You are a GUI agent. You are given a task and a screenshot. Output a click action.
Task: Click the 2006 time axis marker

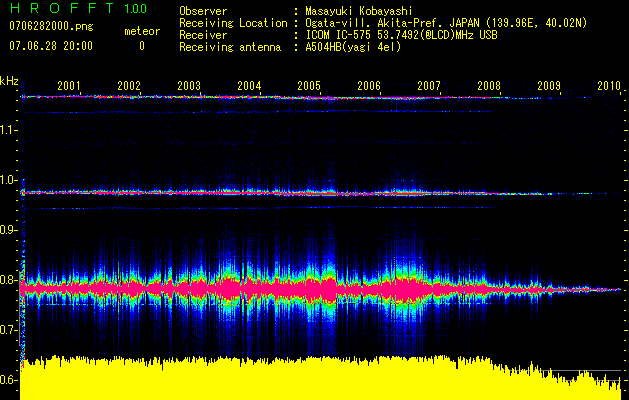[x=369, y=85]
